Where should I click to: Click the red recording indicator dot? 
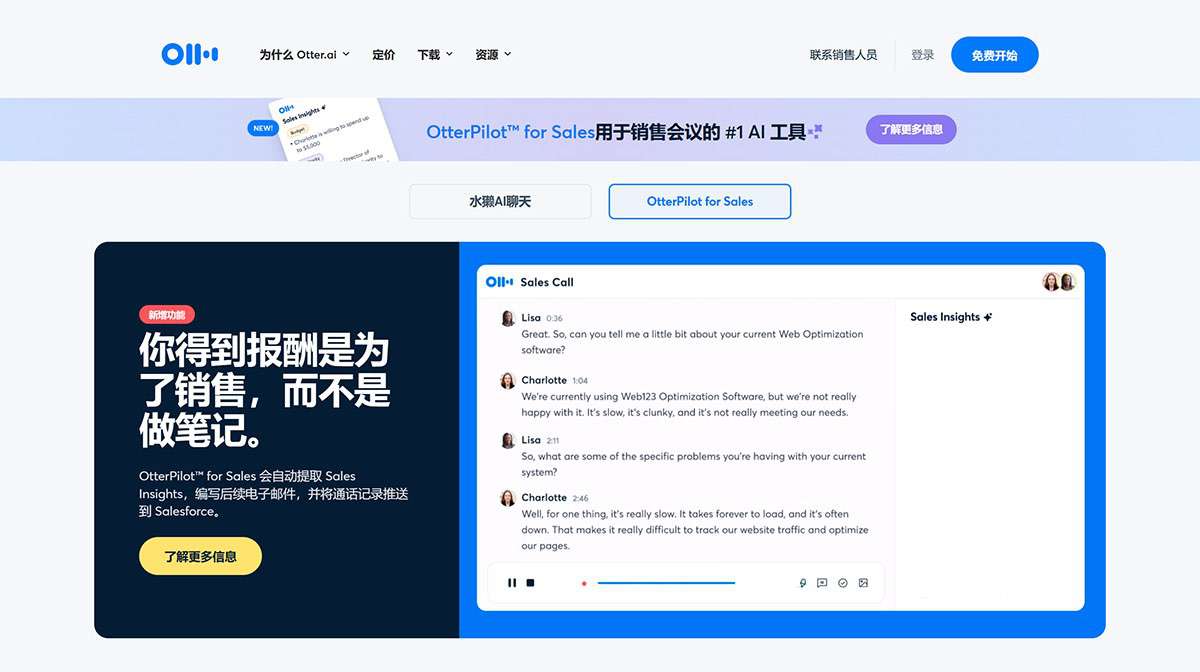[584, 583]
